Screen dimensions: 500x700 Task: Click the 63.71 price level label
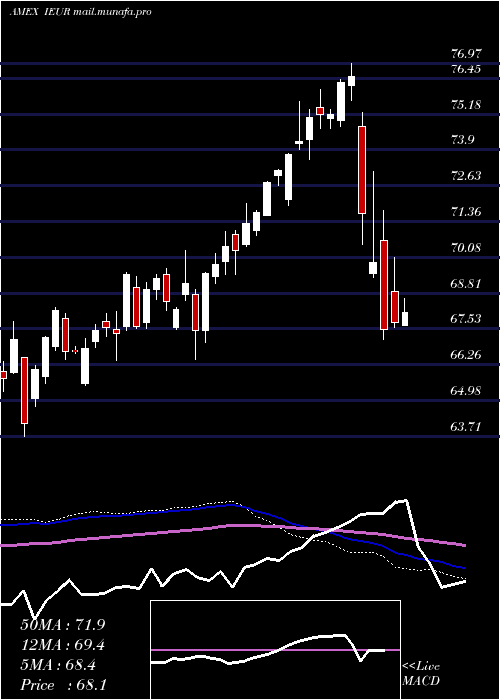coord(466,427)
